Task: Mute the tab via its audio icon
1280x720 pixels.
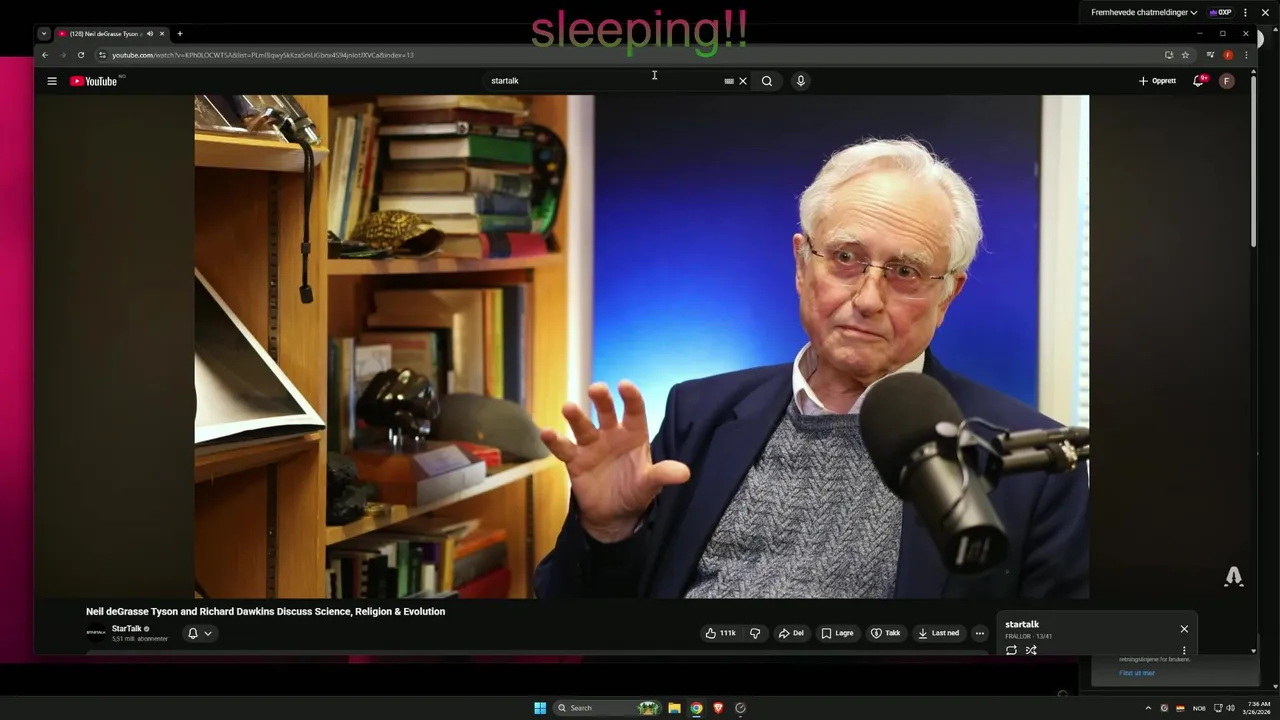Action: click(x=150, y=34)
